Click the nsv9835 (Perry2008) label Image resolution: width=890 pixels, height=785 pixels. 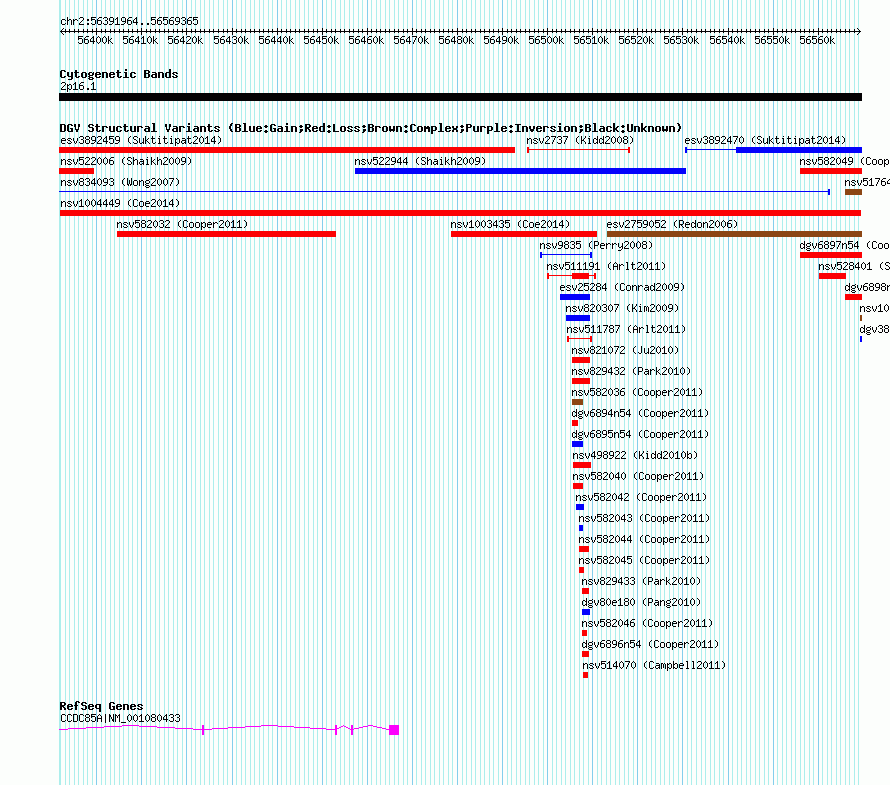point(596,245)
